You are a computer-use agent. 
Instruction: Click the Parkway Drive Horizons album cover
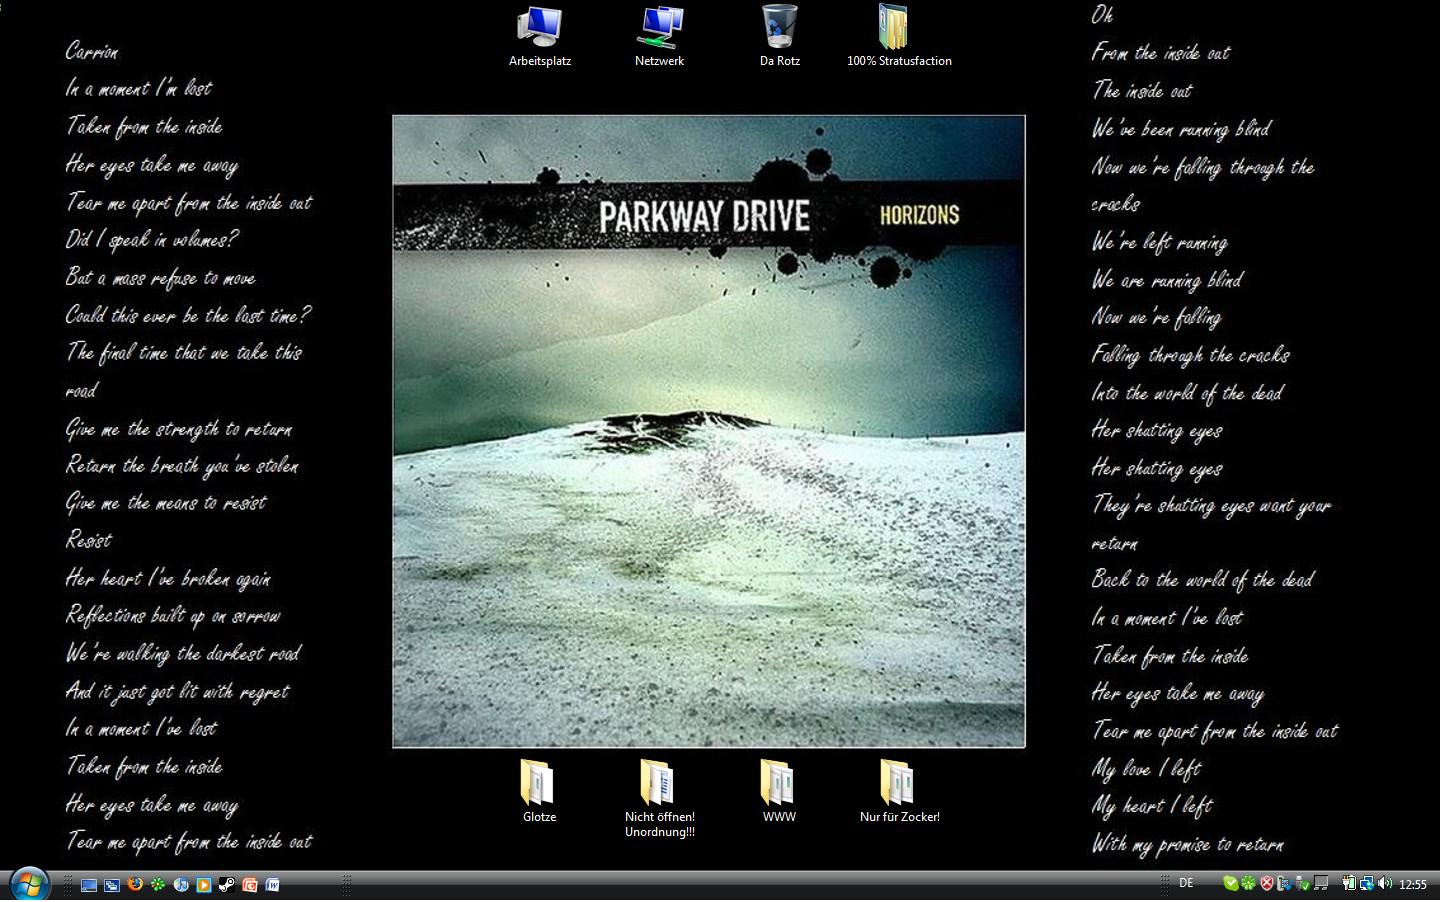coord(708,431)
